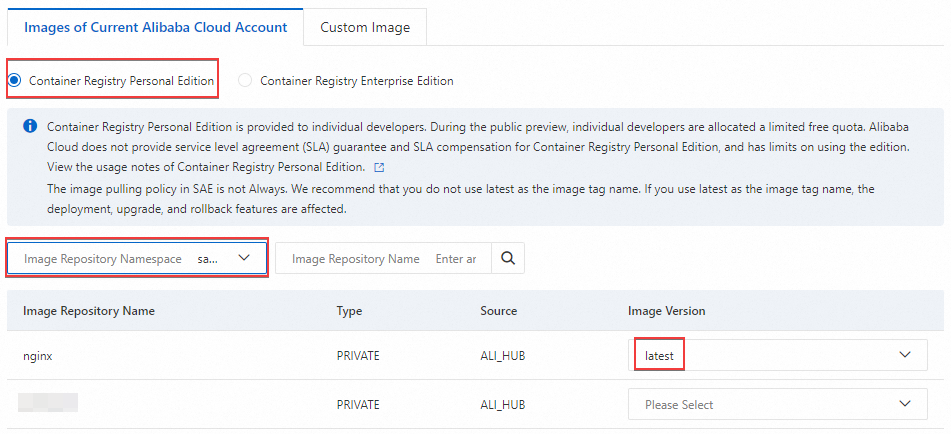Click the nginx repository name

(40, 355)
